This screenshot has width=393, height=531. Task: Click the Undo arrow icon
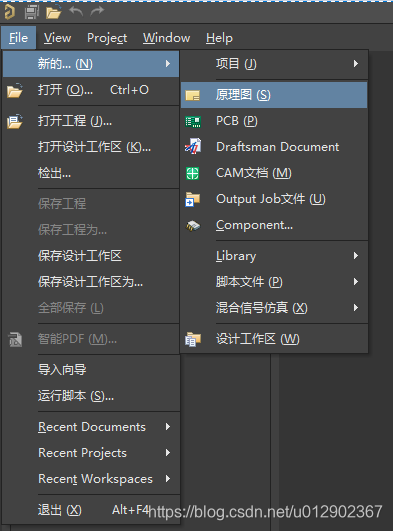click(76, 12)
